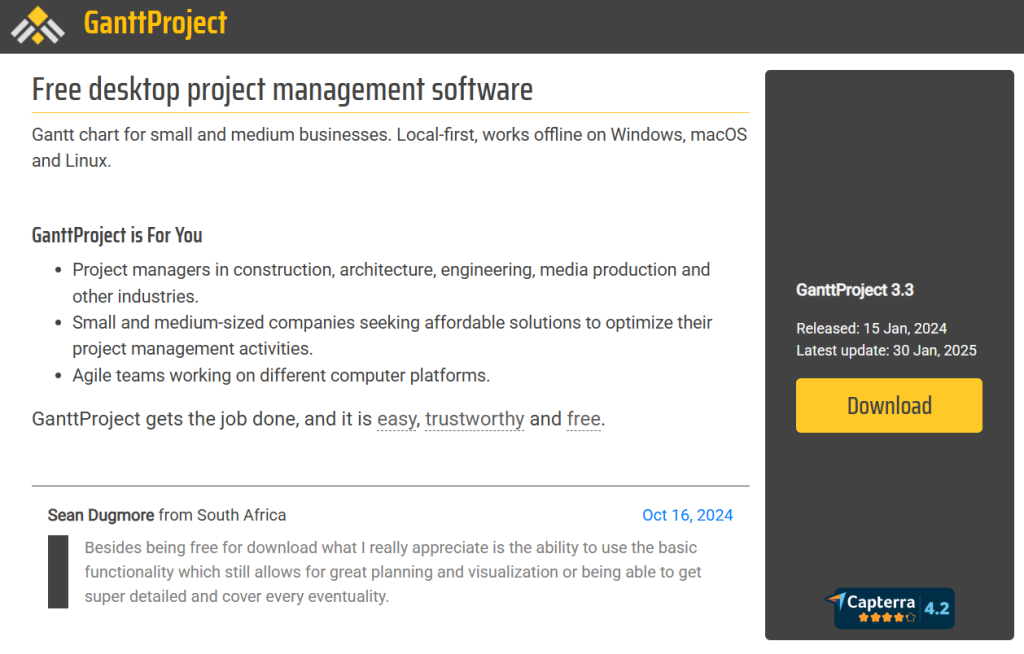Click the "GanttProject is For You" heading
The height and width of the screenshot is (654, 1024).
coord(117,235)
